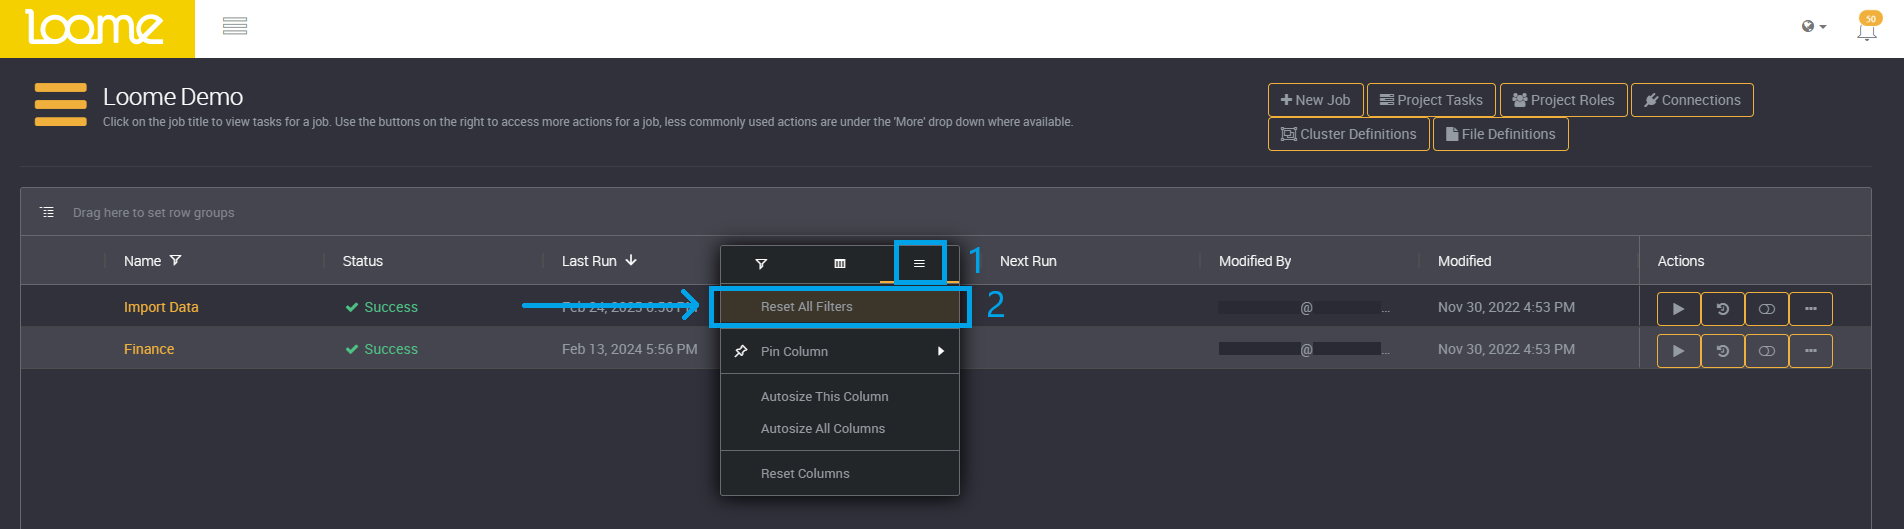Click the row groups icon

click(x=47, y=212)
